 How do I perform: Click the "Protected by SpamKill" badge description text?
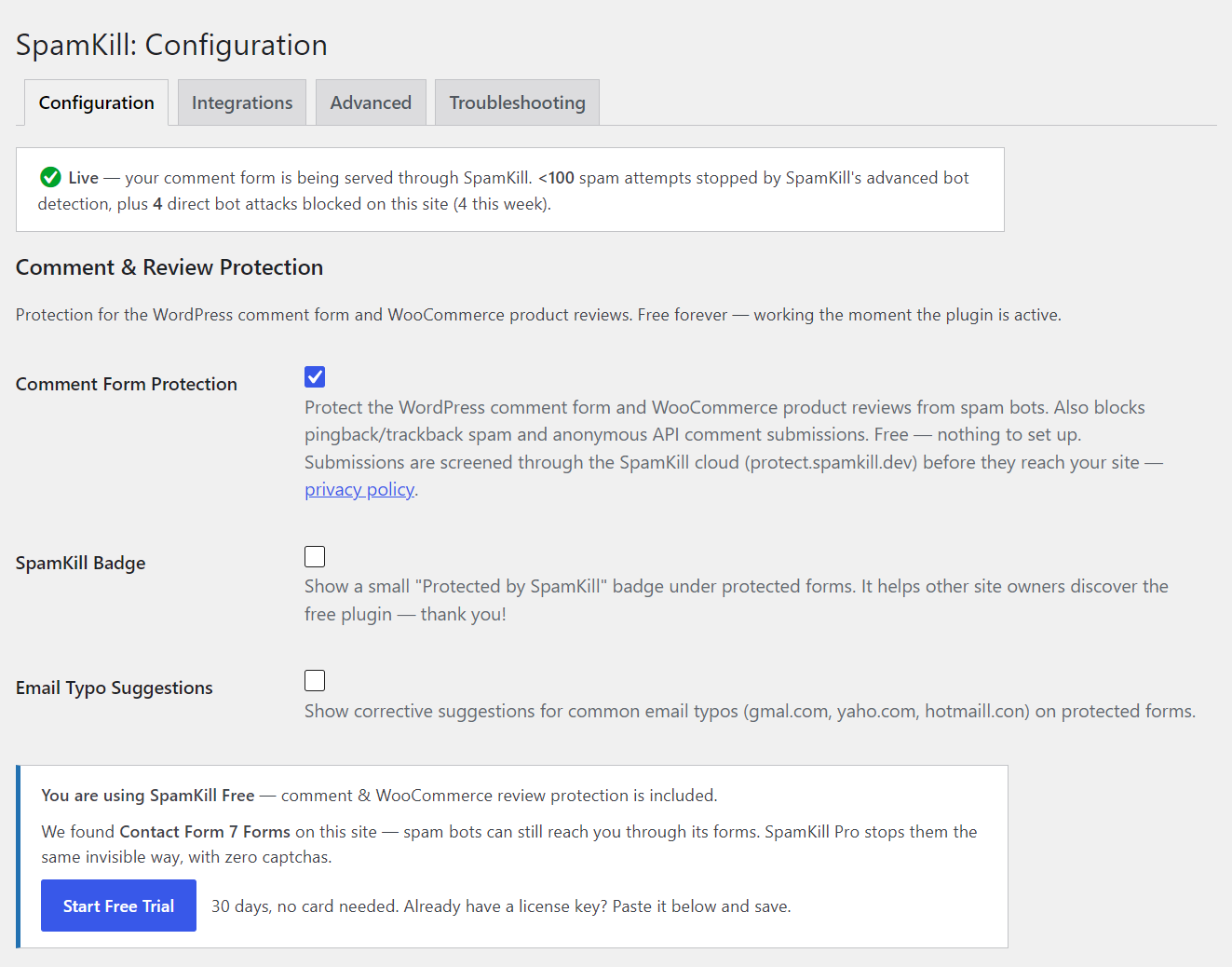pyautogui.click(x=737, y=600)
